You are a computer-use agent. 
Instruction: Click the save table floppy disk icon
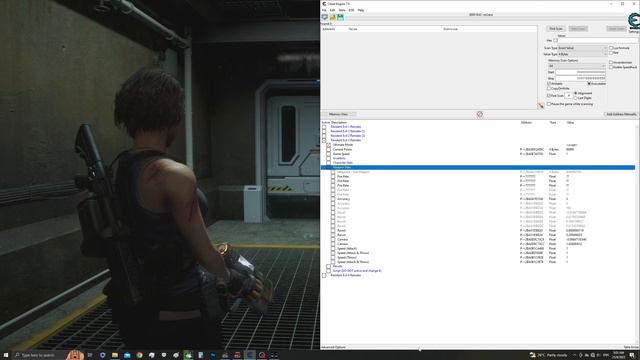pyautogui.click(x=340, y=17)
